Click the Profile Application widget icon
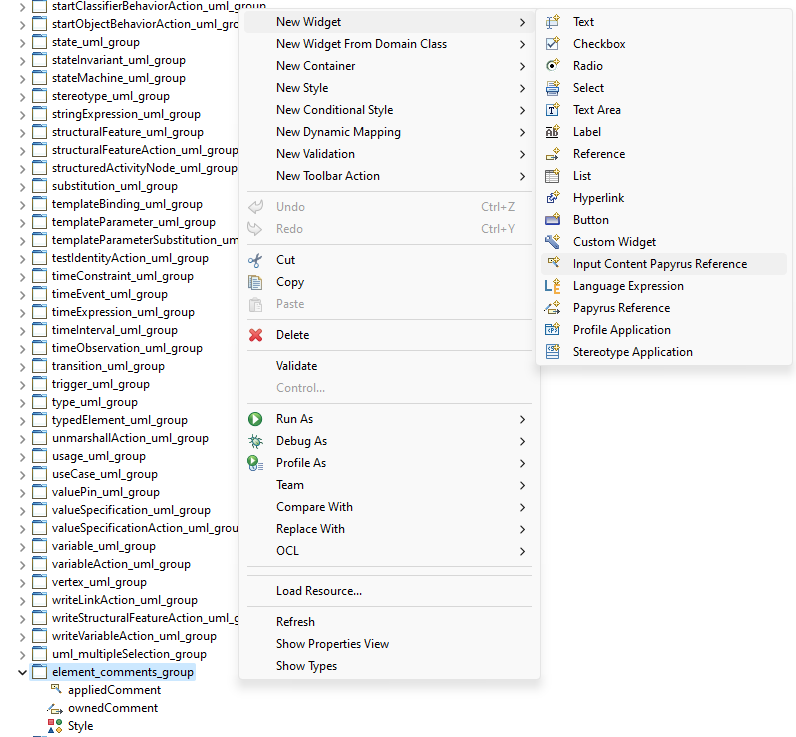Screen dimensions: 796x737 point(552,330)
